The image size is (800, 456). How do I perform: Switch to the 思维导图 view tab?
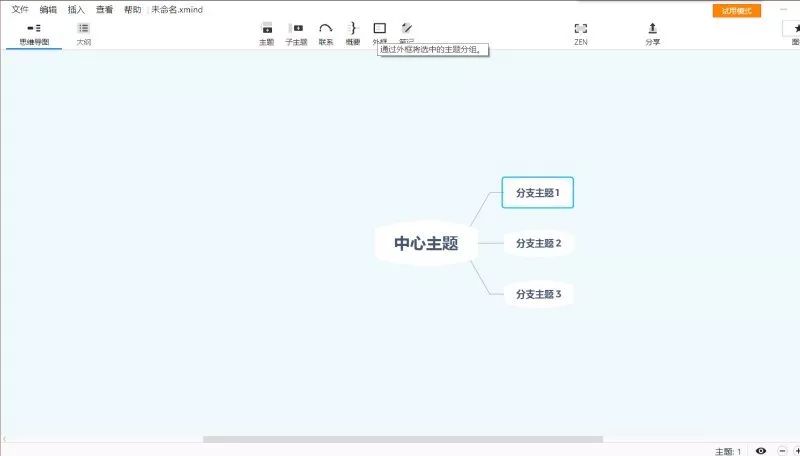[34, 34]
